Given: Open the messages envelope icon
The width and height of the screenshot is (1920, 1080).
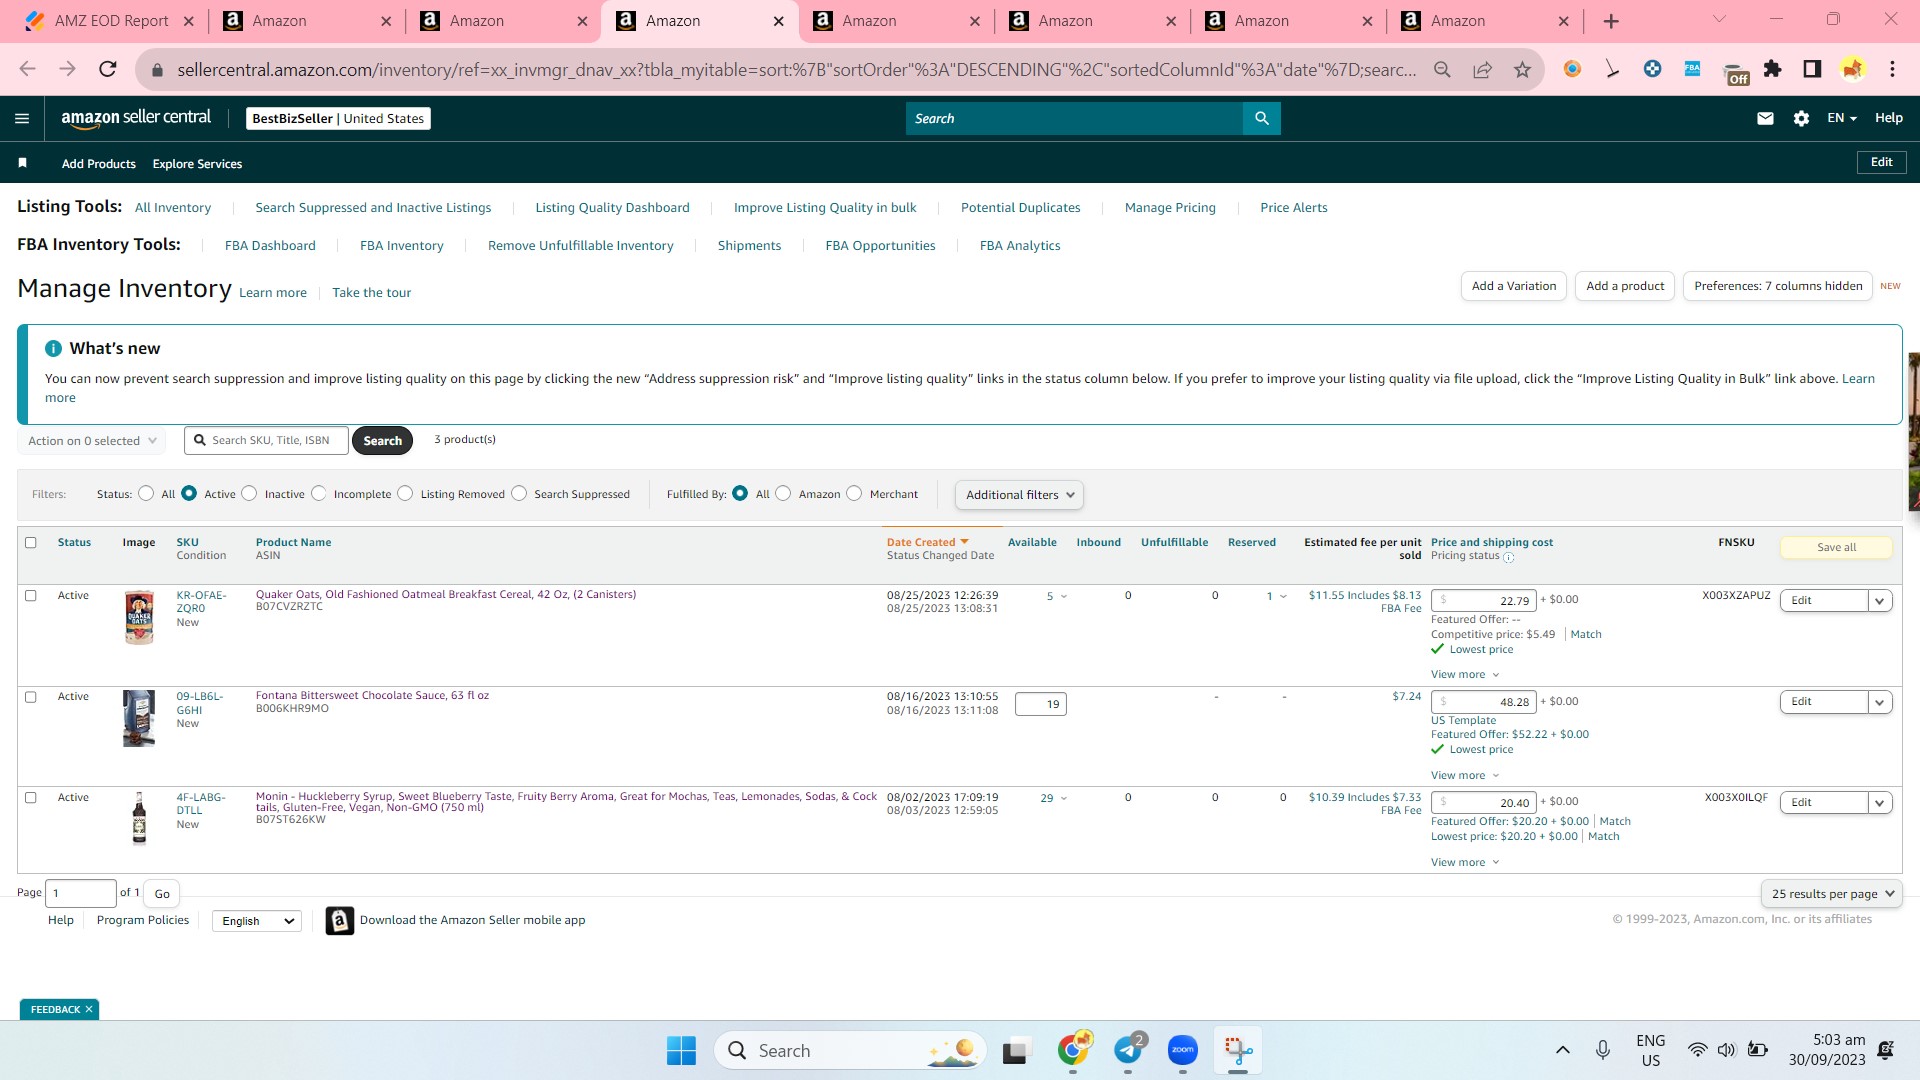Looking at the screenshot, I should (1765, 118).
